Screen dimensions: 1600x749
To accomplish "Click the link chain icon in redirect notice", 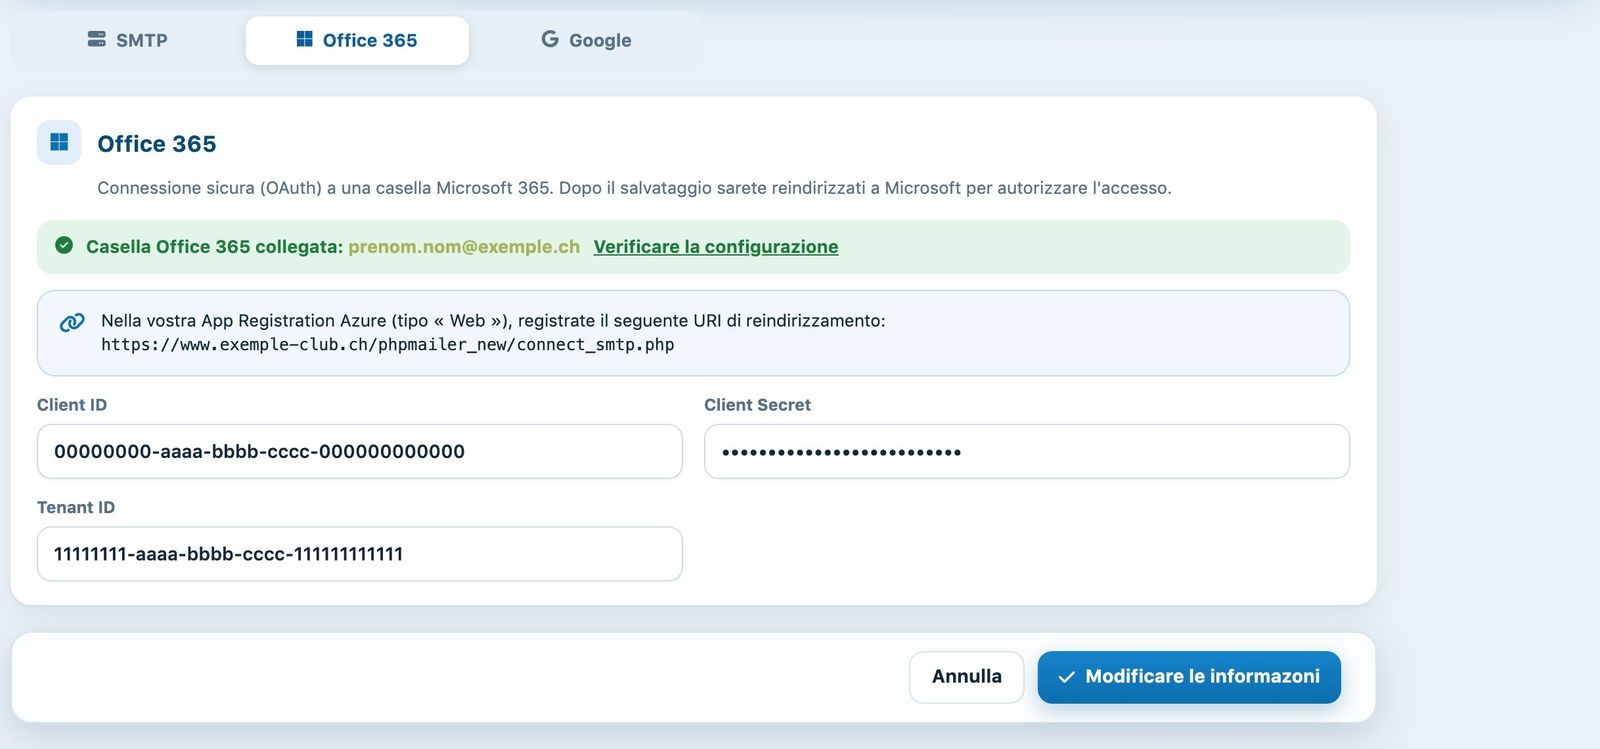I will (72, 322).
